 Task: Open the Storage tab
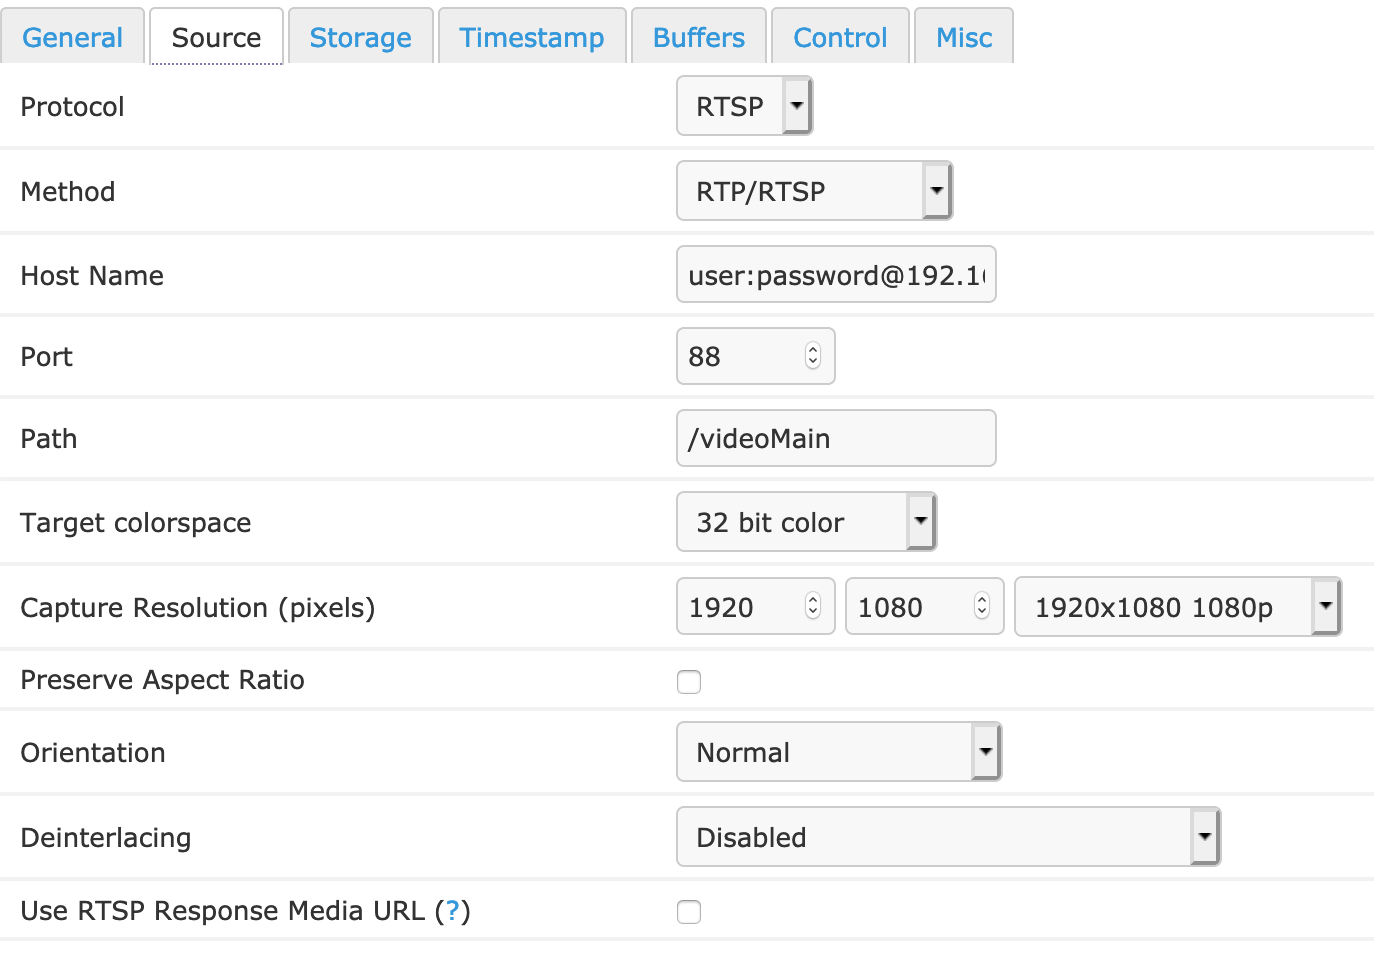coord(360,36)
